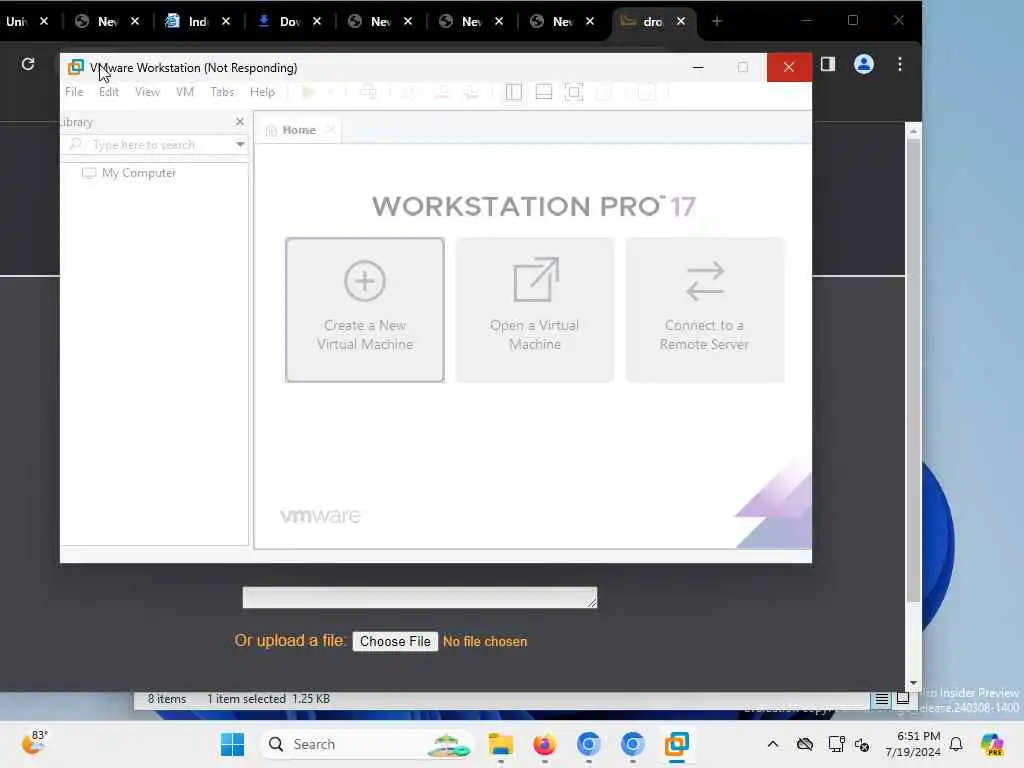Open the browser profile avatar
This screenshot has width=1024, height=768.
tap(864, 64)
